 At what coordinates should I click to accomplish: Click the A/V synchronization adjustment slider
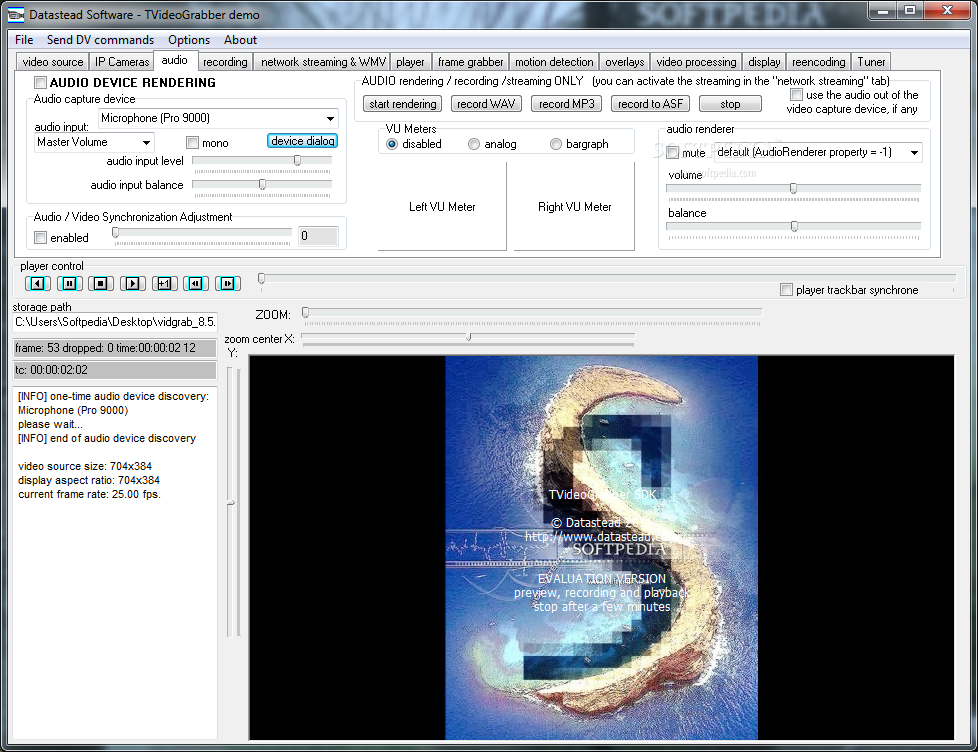(x=202, y=233)
